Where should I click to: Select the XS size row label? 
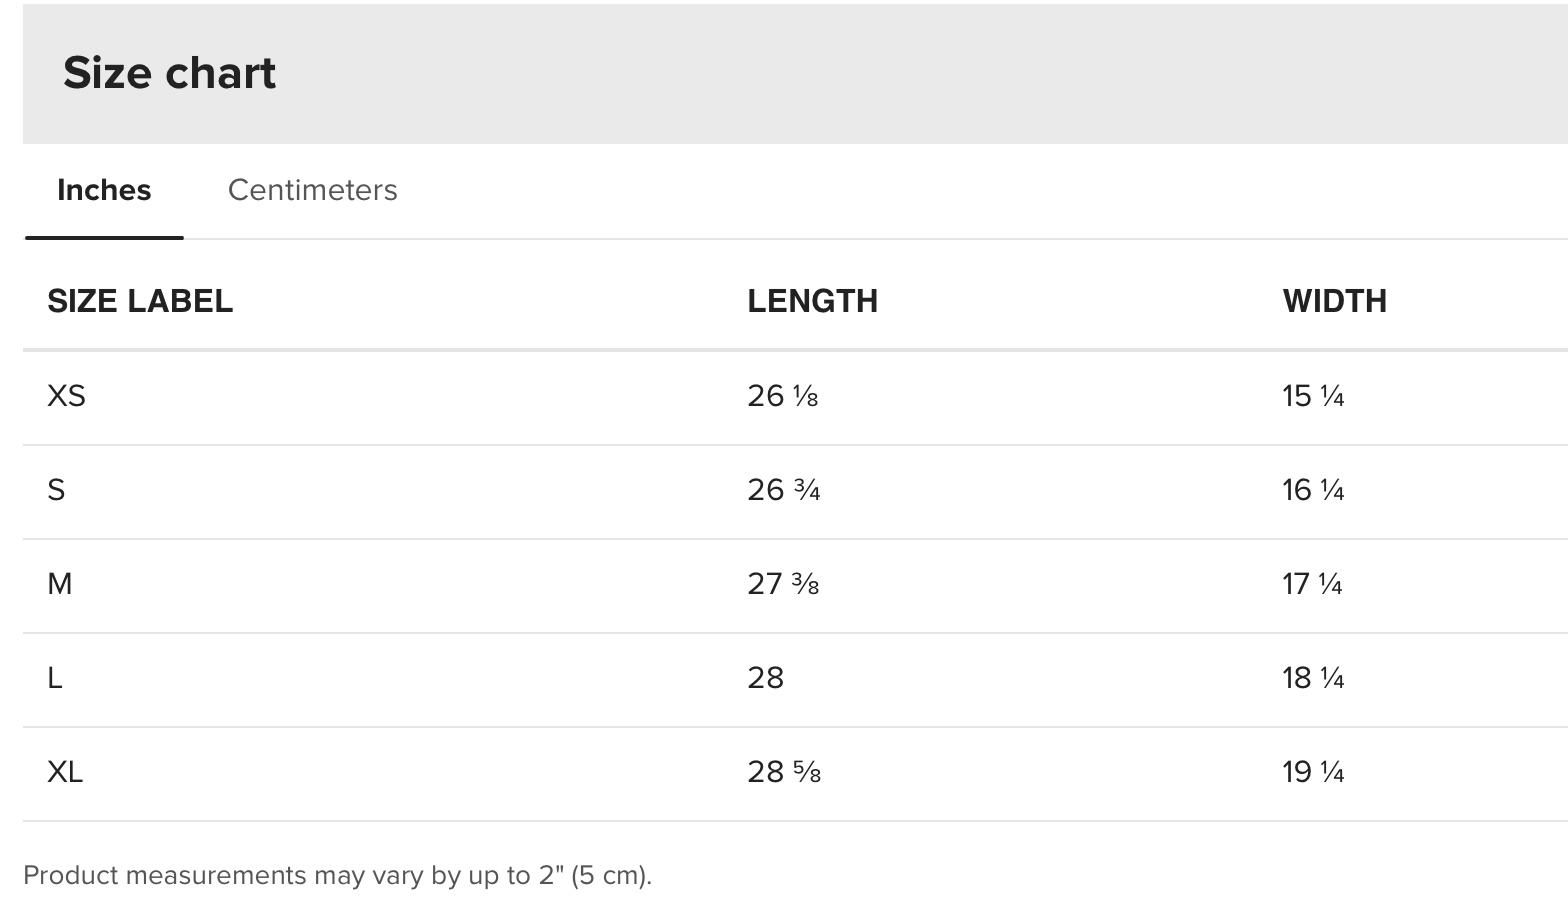66,396
